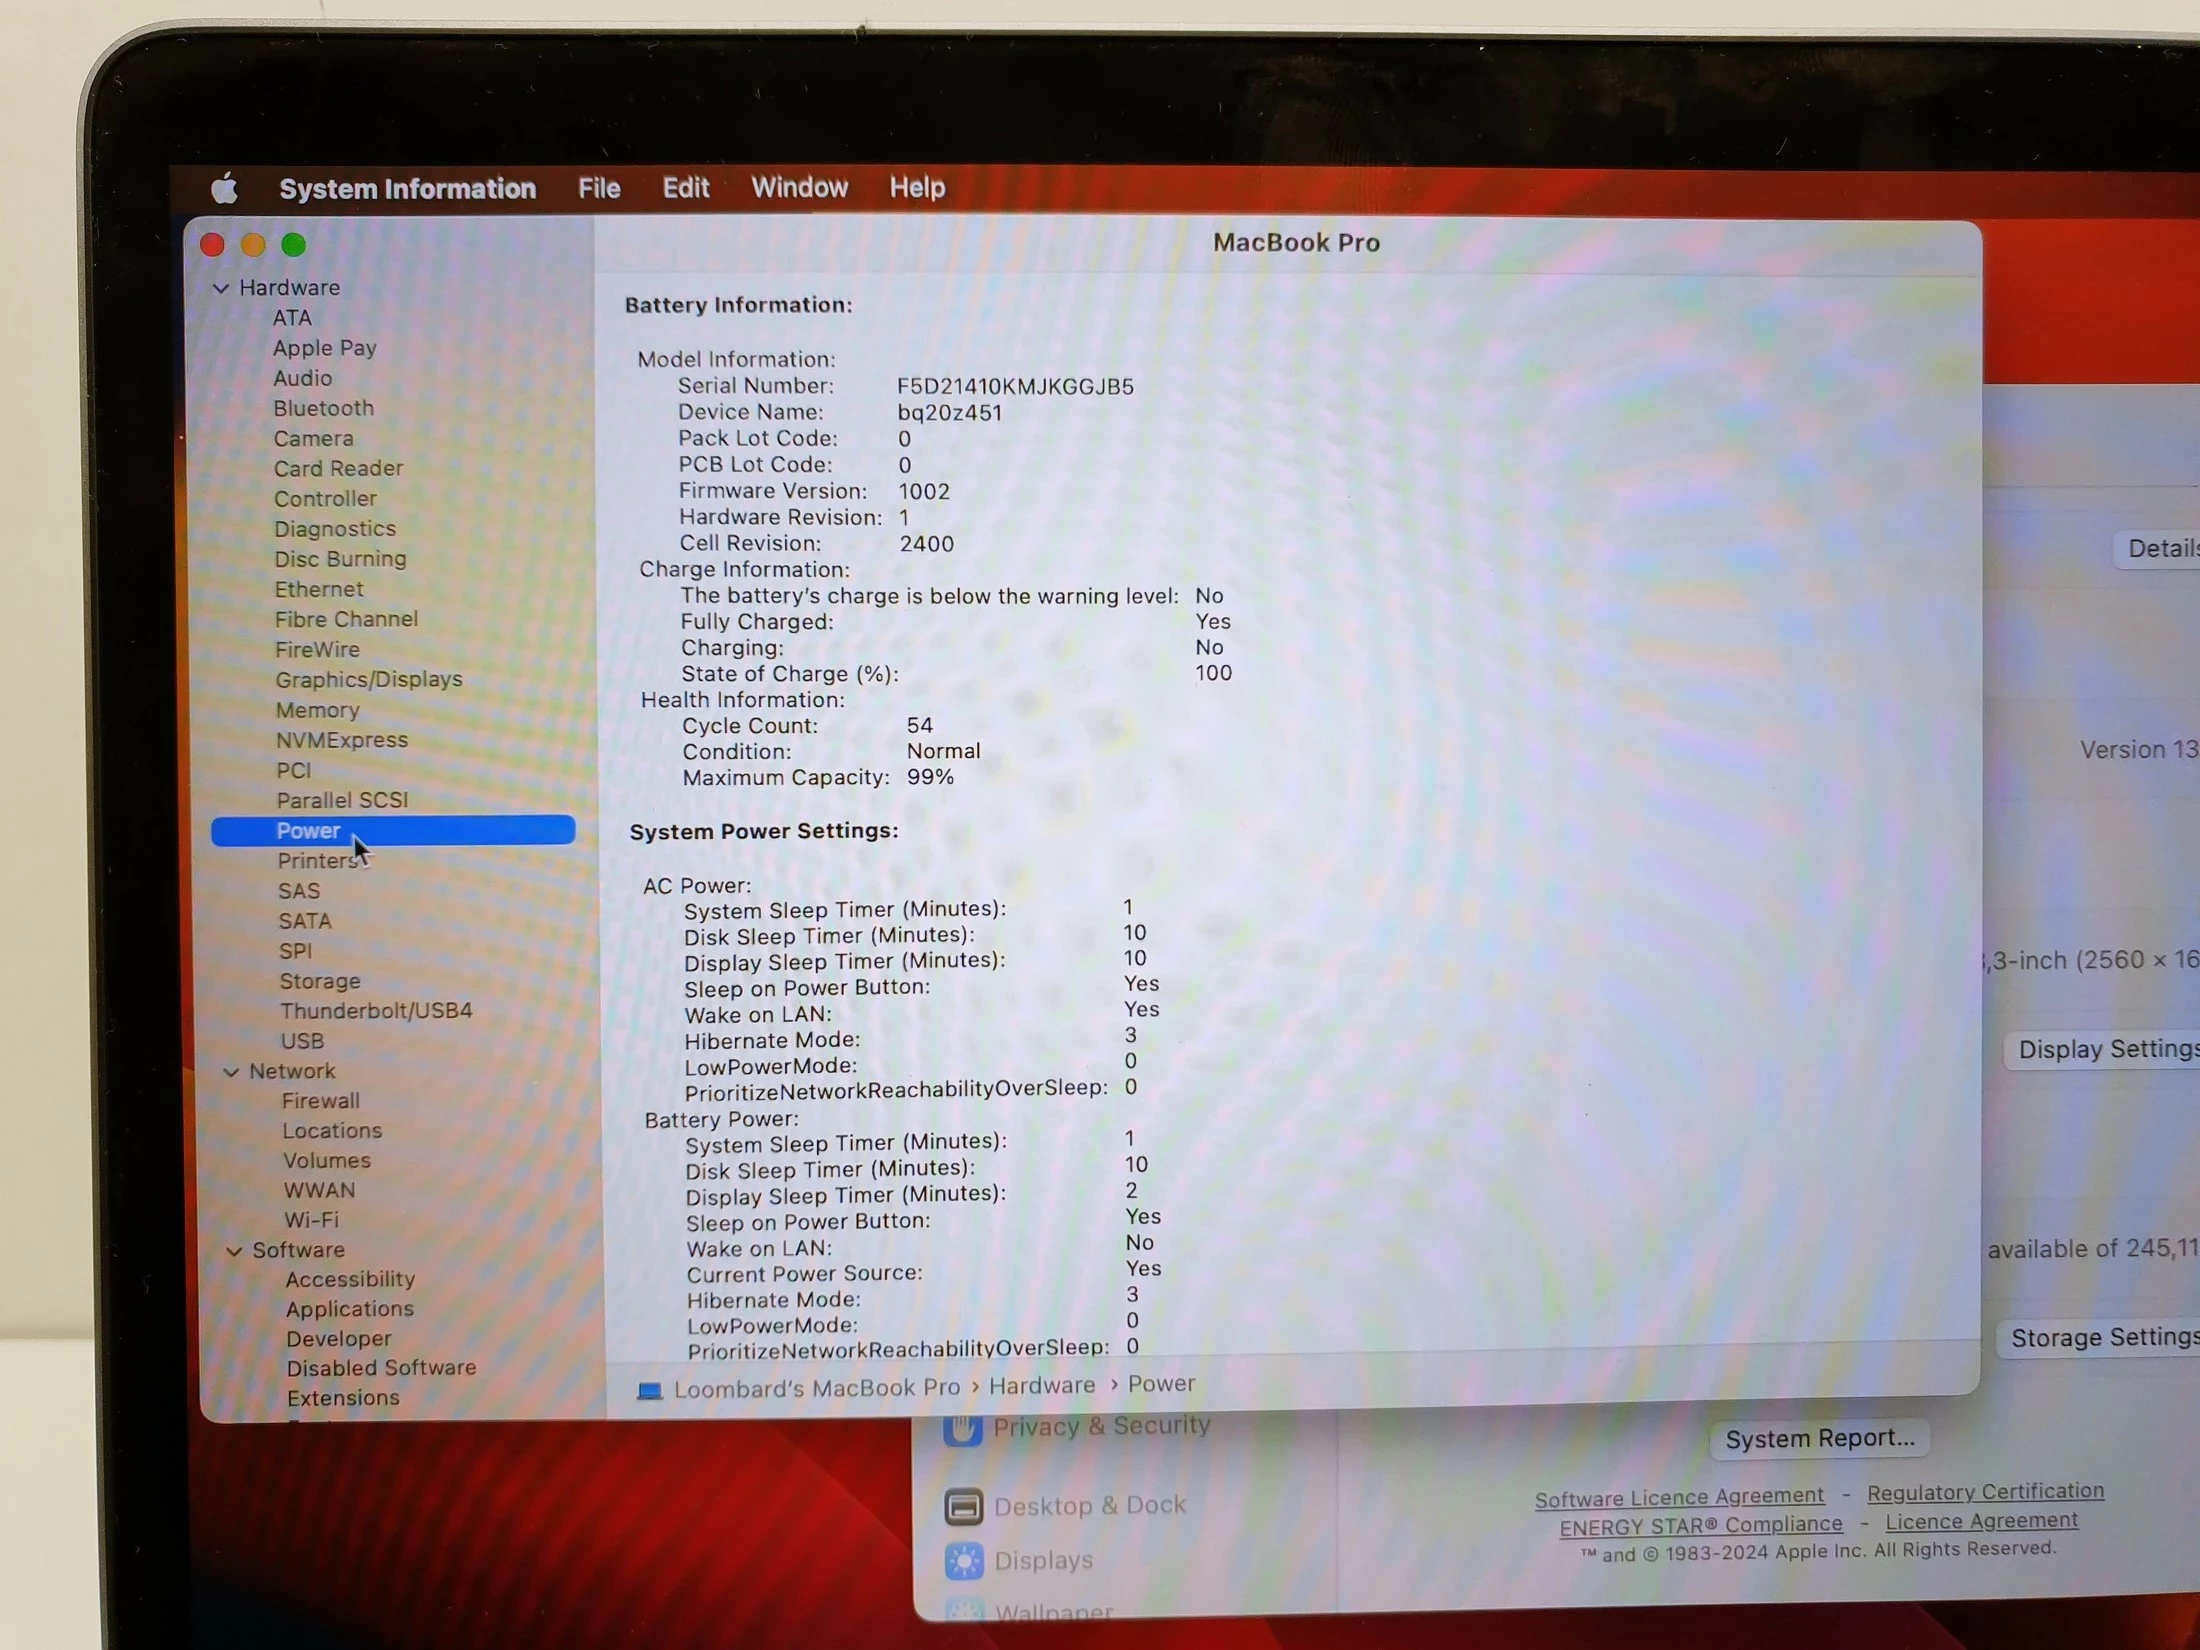
Task: Click the green zoom window button
Action: point(293,245)
